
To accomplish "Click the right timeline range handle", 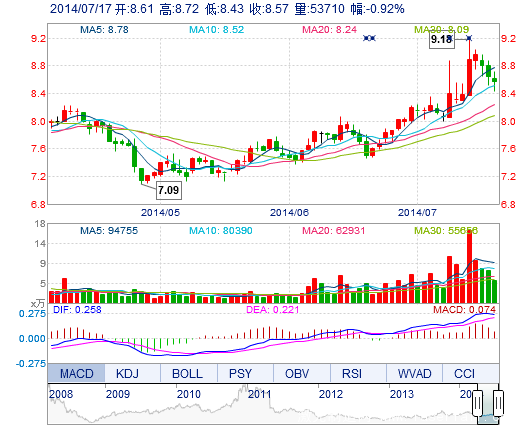I will 498,403.
